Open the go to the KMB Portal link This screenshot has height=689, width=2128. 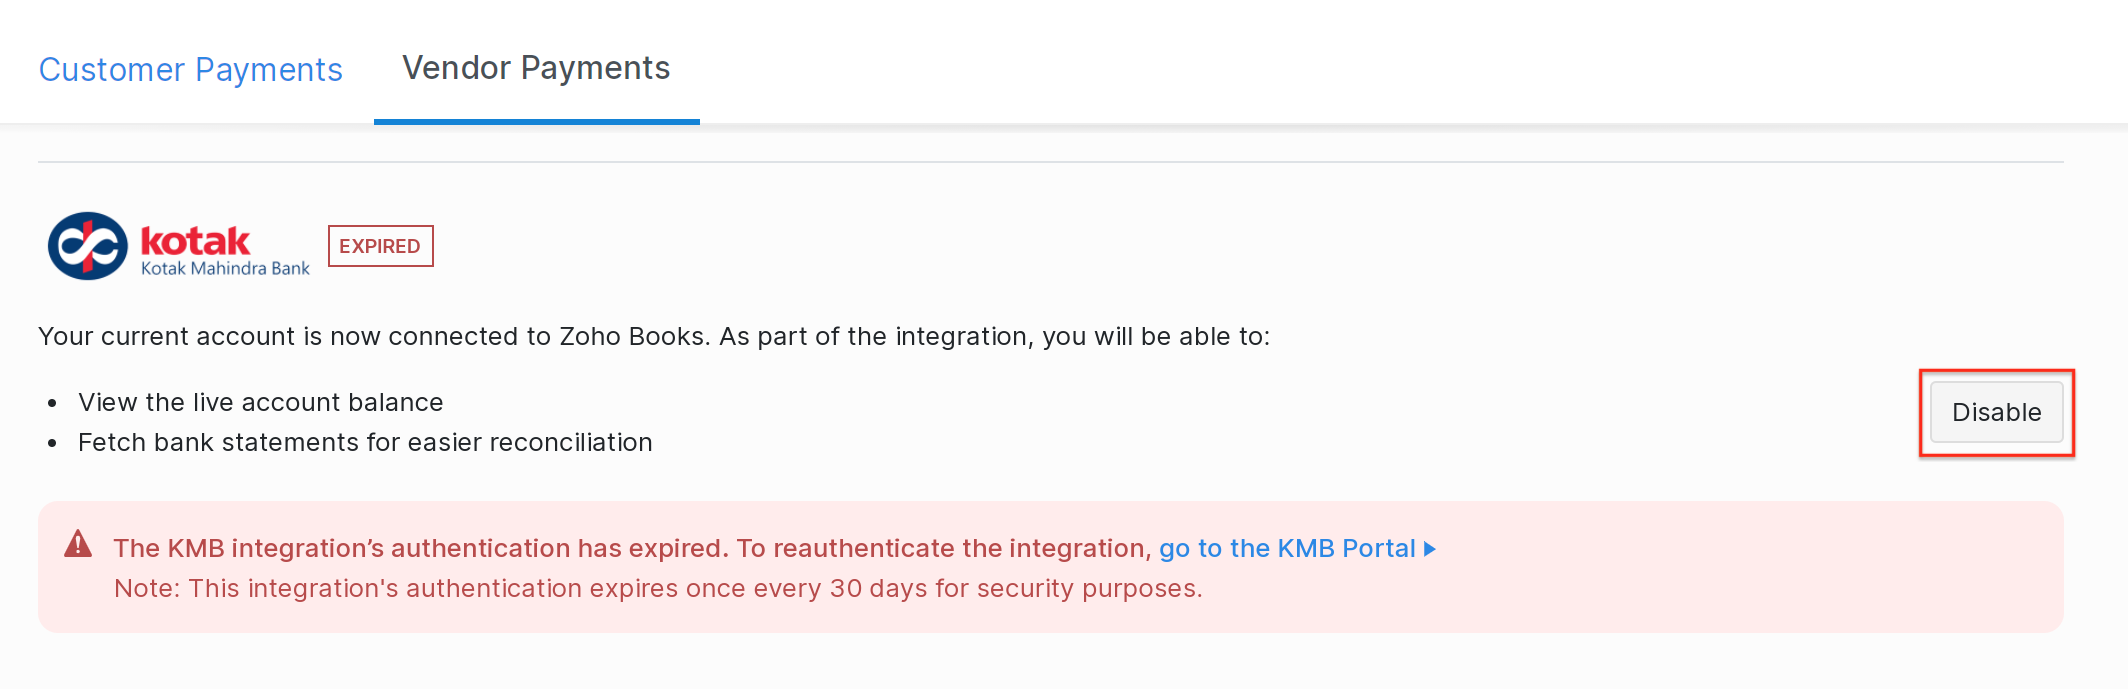click(x=1286, y=548)
